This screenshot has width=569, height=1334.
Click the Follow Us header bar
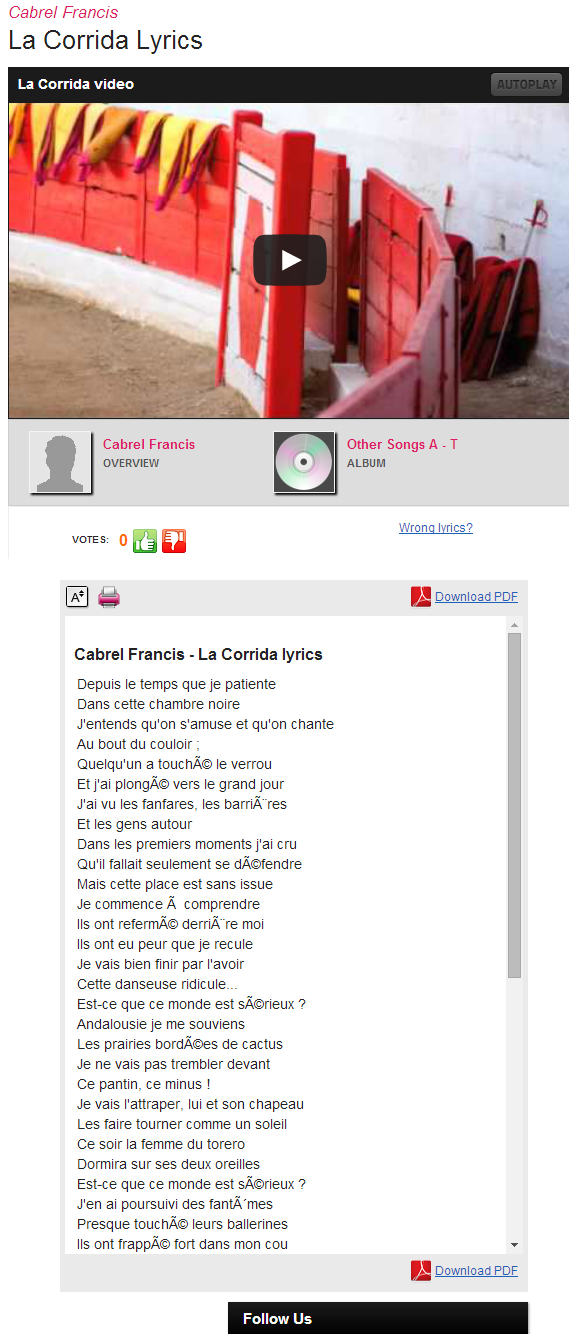[378, 1318]
